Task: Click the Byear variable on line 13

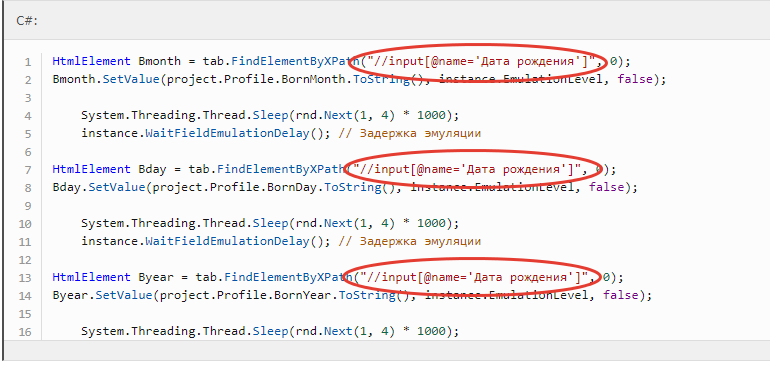Action: [x=156, y=277]
